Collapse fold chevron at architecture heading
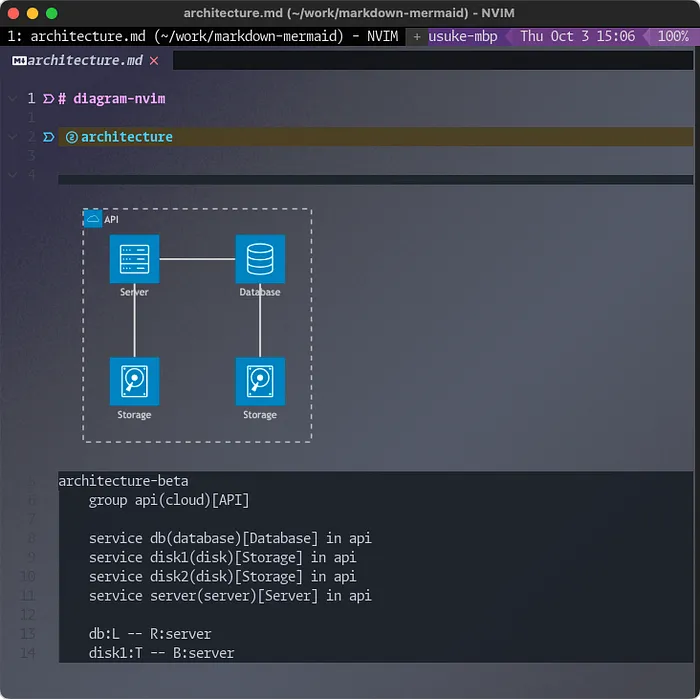Viewport: 700px width, 699px height. 12,137
